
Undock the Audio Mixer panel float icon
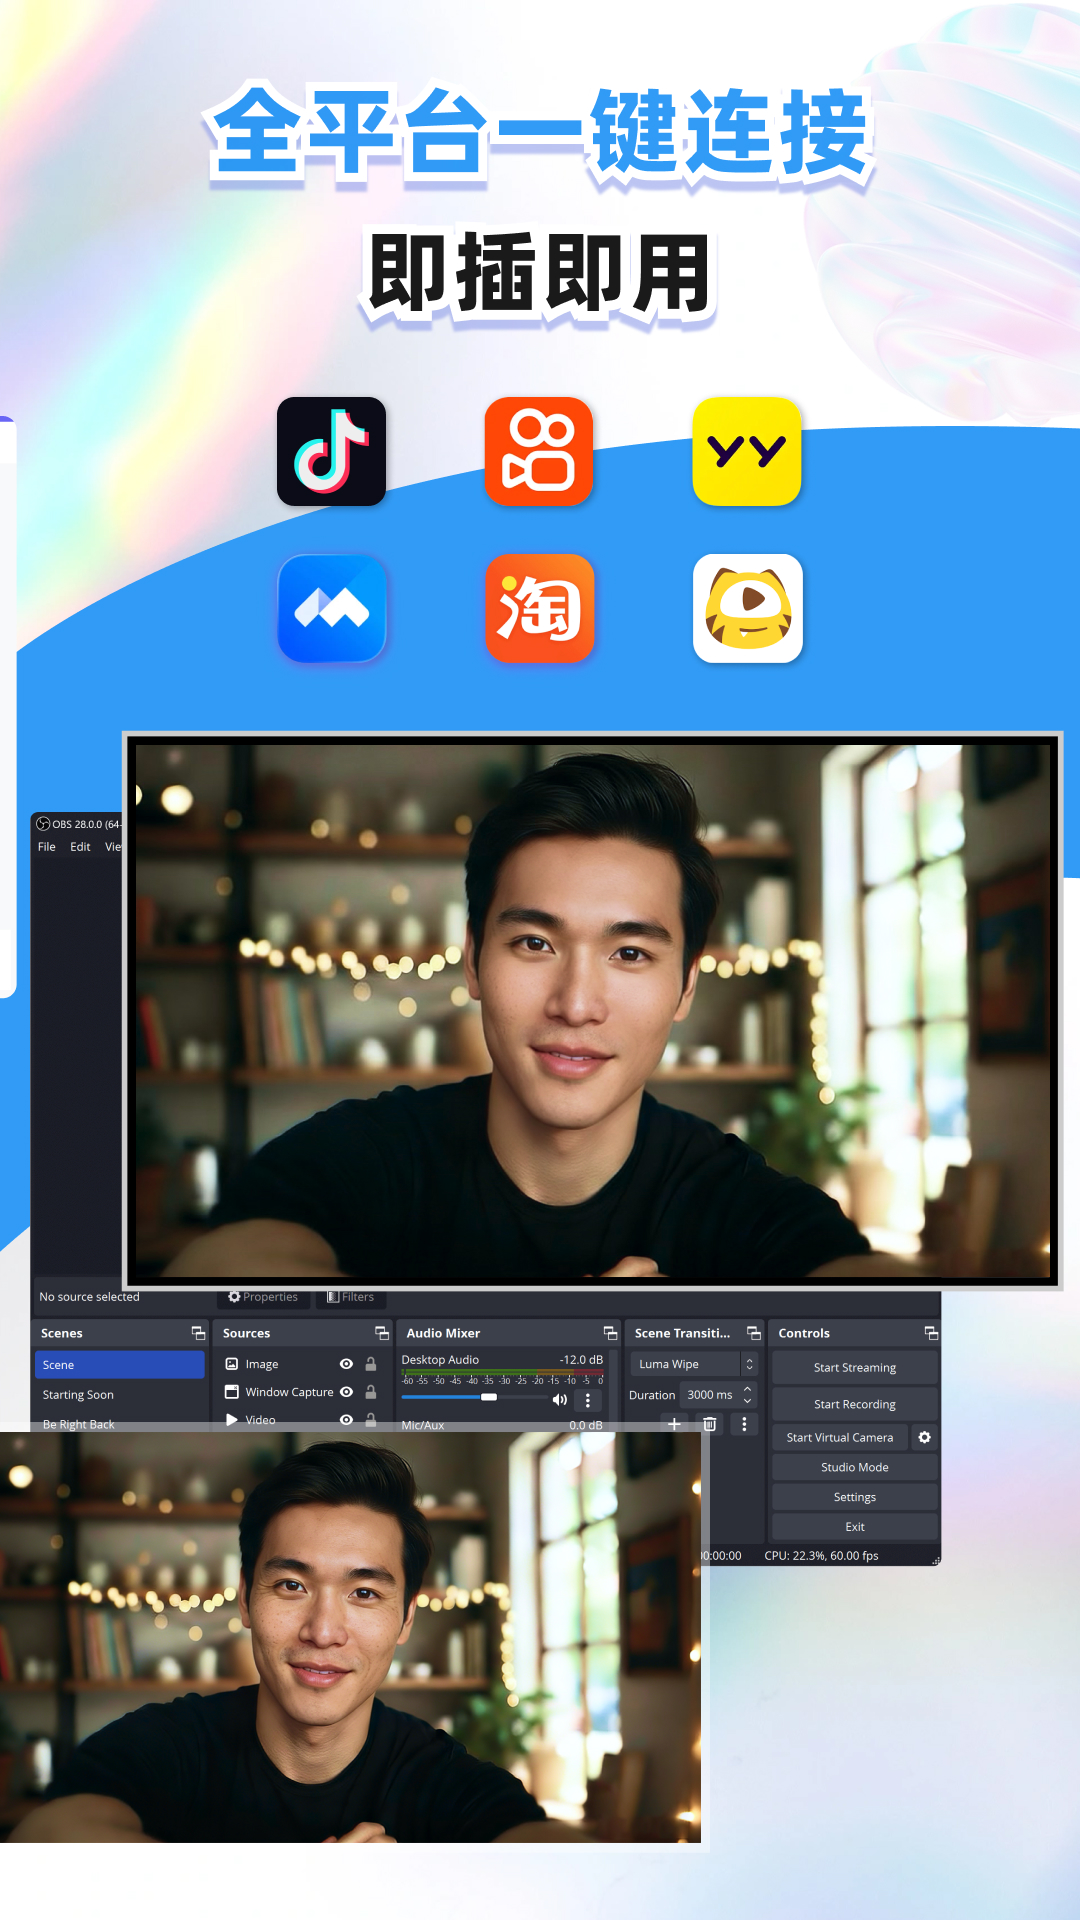point(610,1333)
